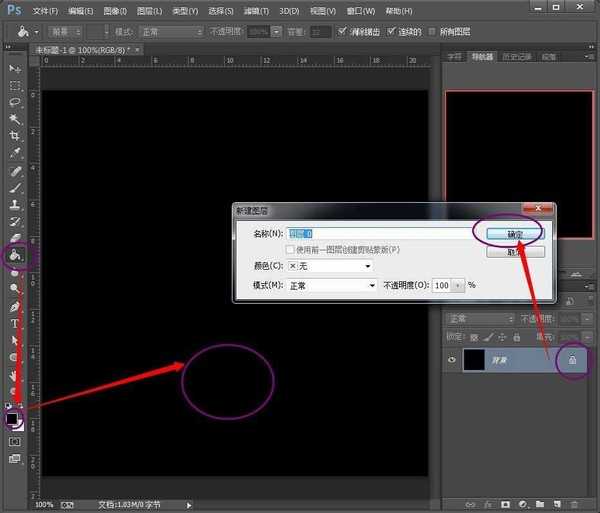Select the Type (T) tool
600x513 pixels.
click(x=15, y=323)
